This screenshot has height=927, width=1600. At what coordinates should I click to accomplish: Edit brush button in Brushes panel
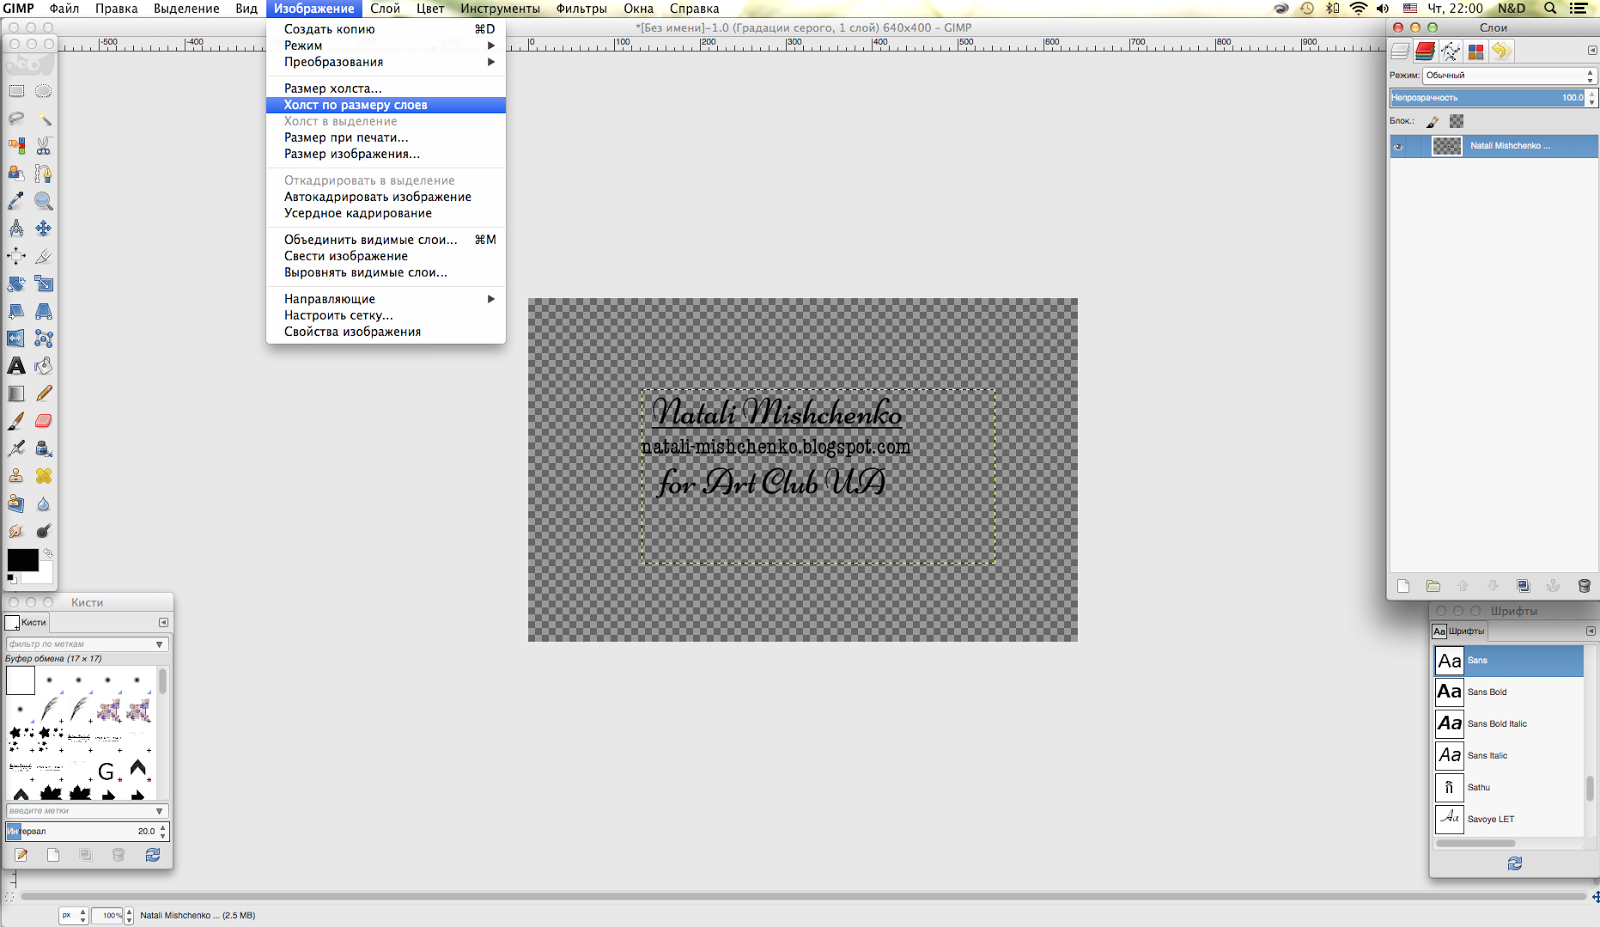[x=21, y=855]
